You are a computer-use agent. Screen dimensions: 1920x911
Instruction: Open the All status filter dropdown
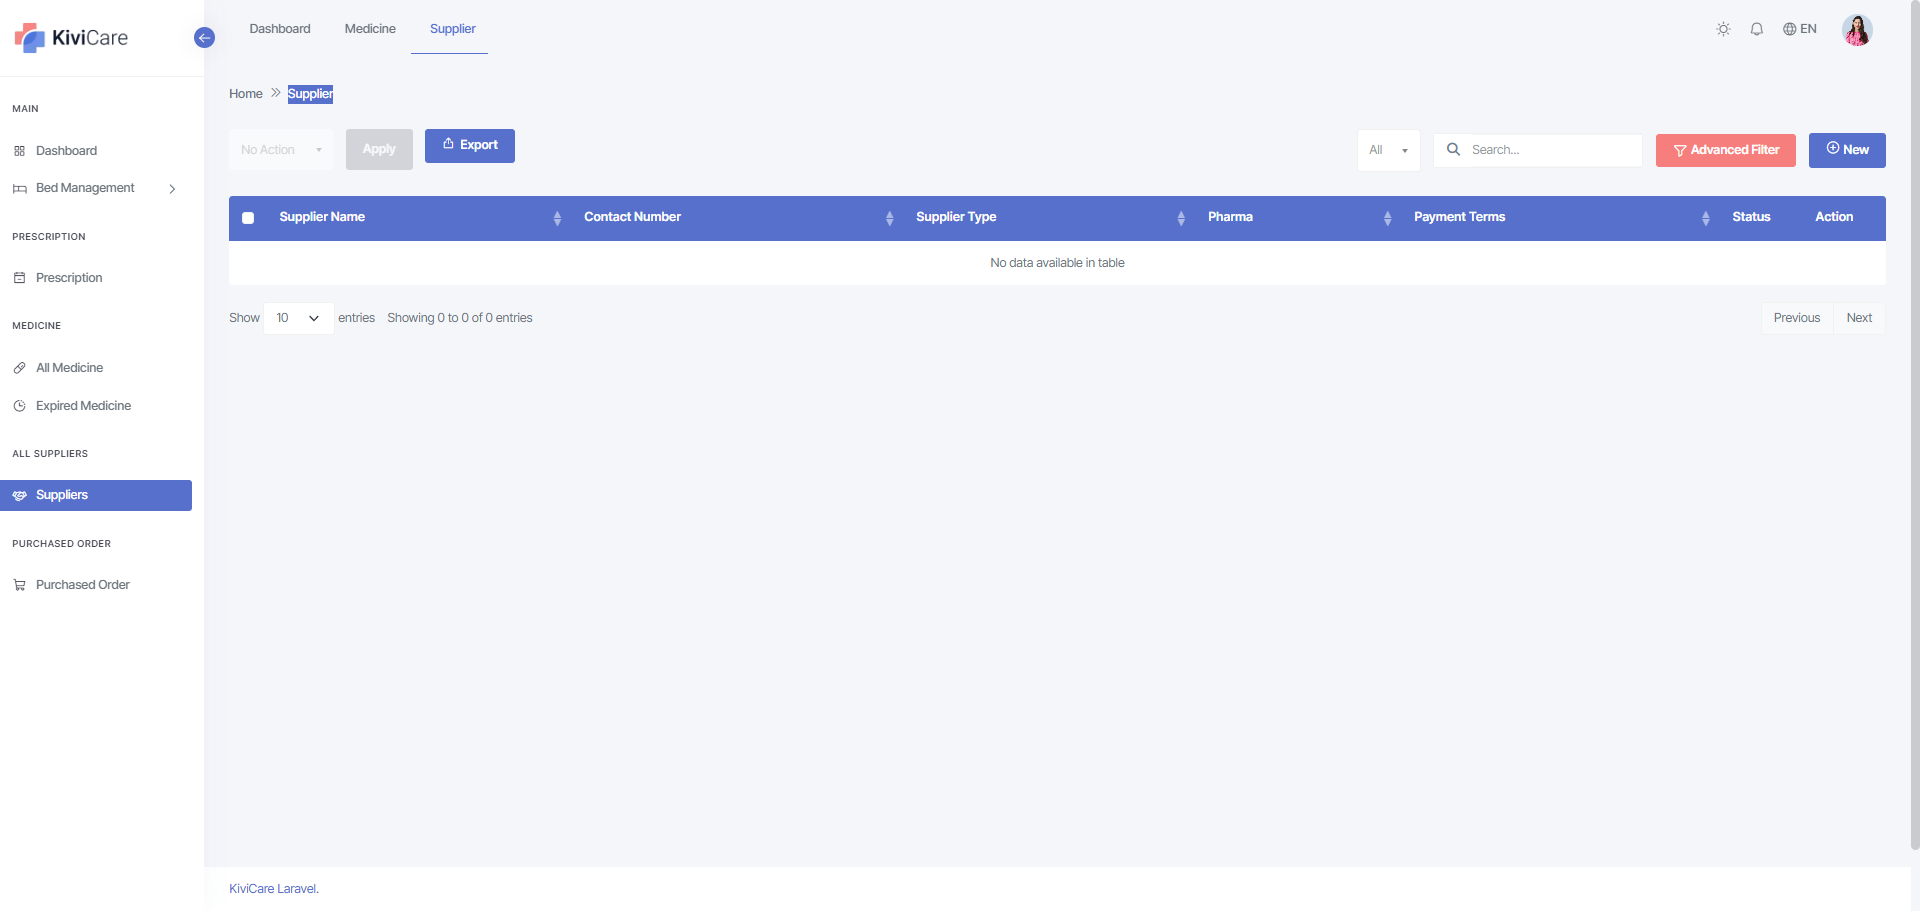[x=1388, y=150]
